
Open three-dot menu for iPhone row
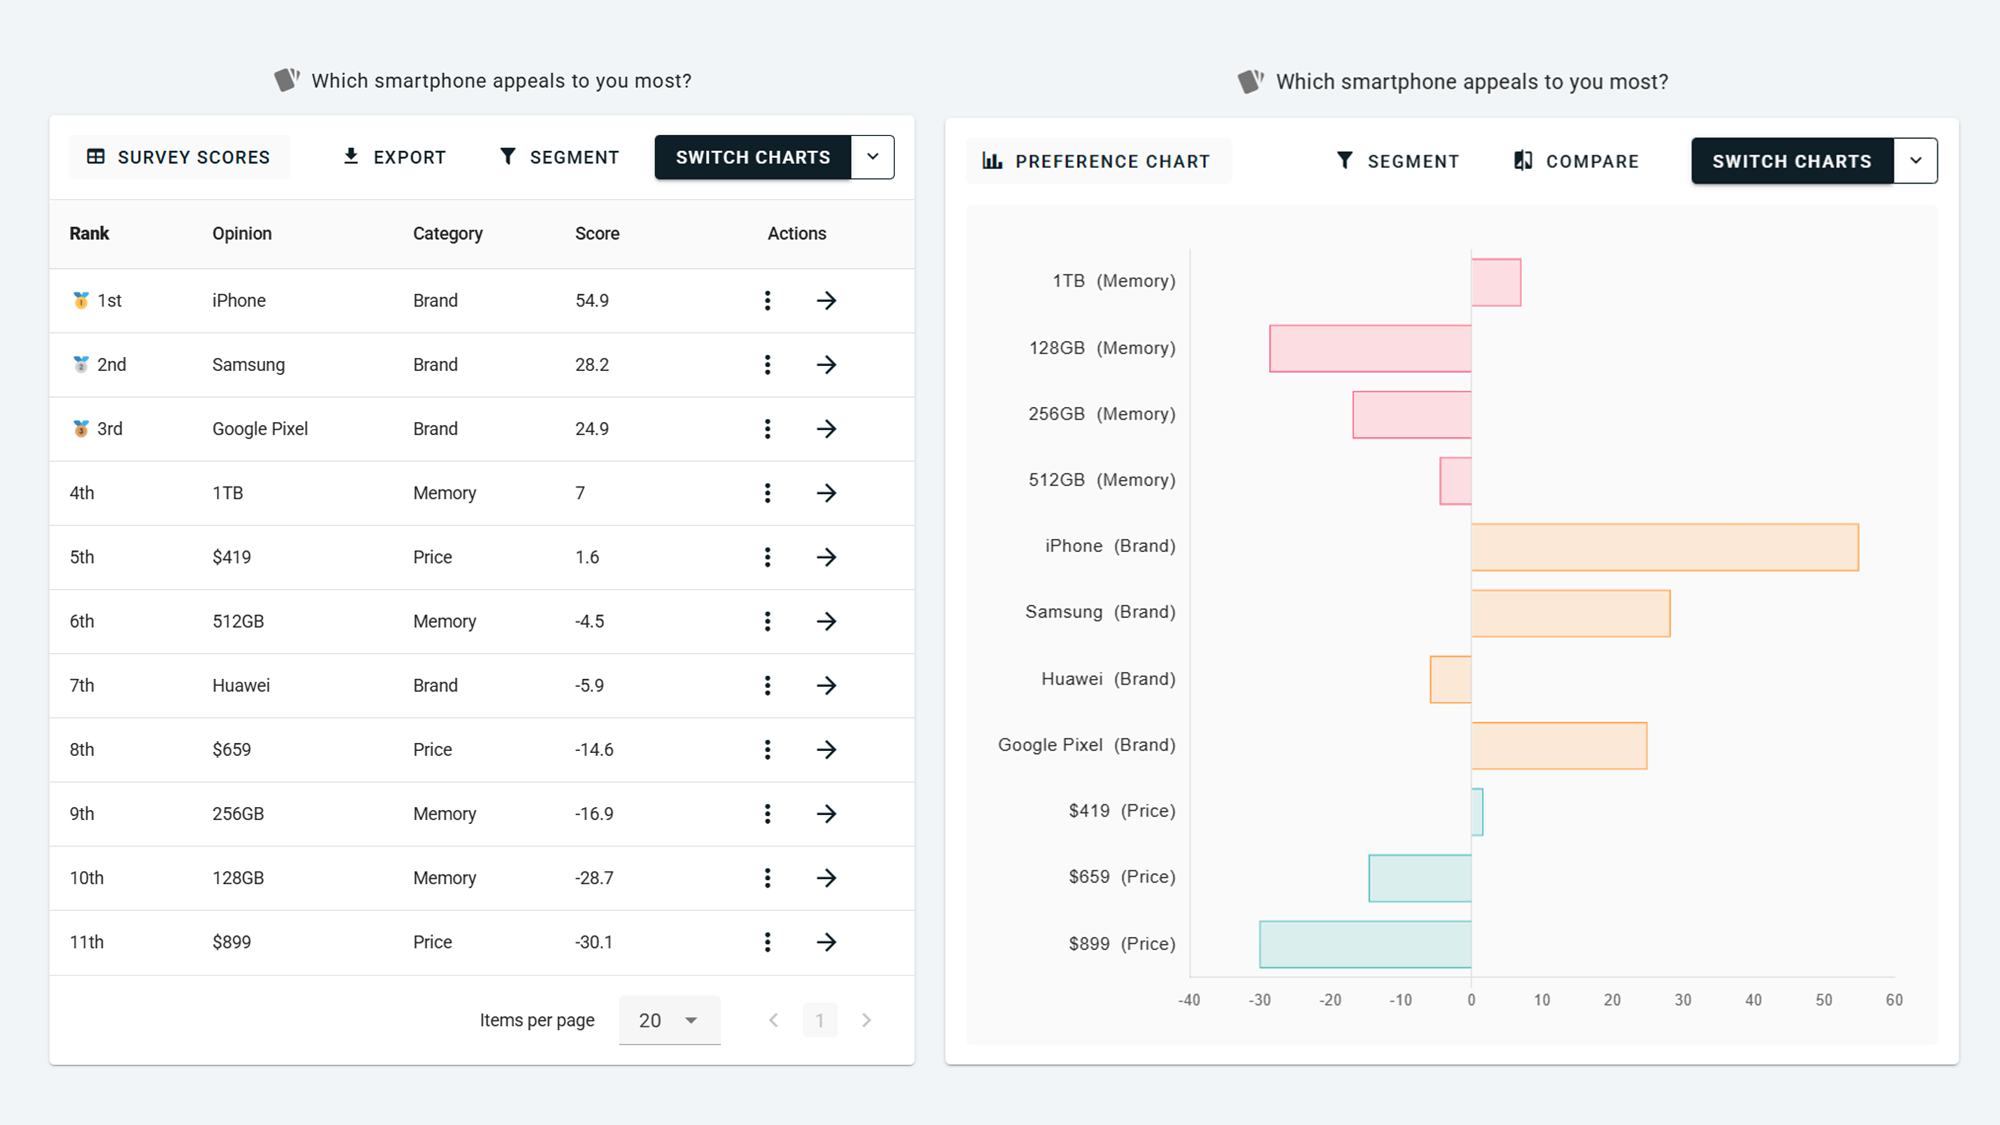click(x=767, y=300)
